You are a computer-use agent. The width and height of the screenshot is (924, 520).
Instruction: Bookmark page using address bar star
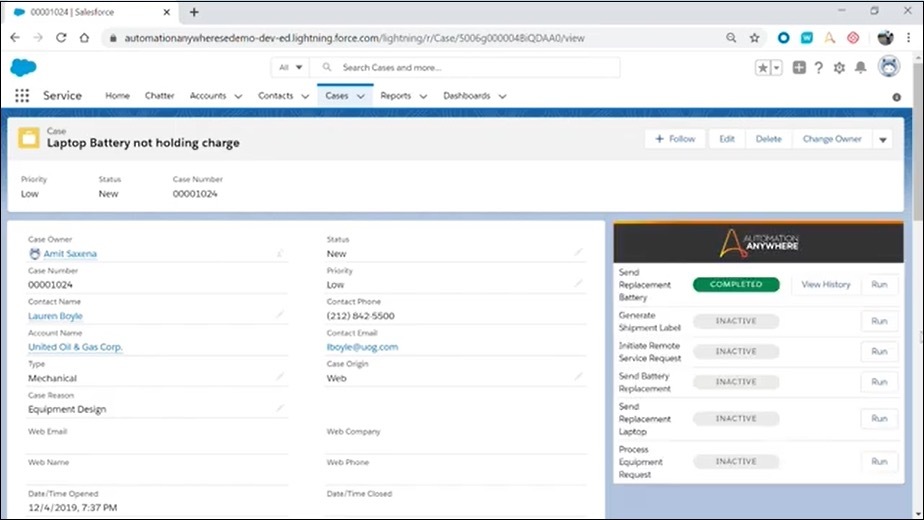754,38
